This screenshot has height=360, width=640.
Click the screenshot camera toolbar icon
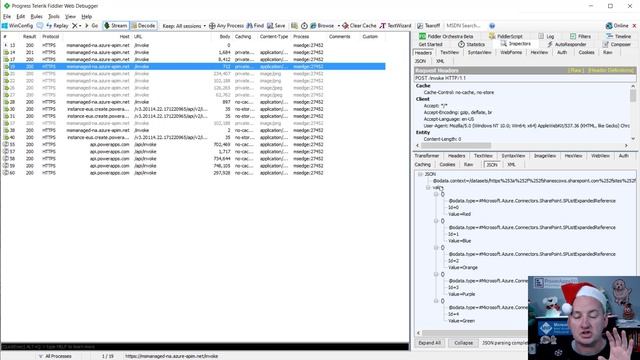[294, 25]
